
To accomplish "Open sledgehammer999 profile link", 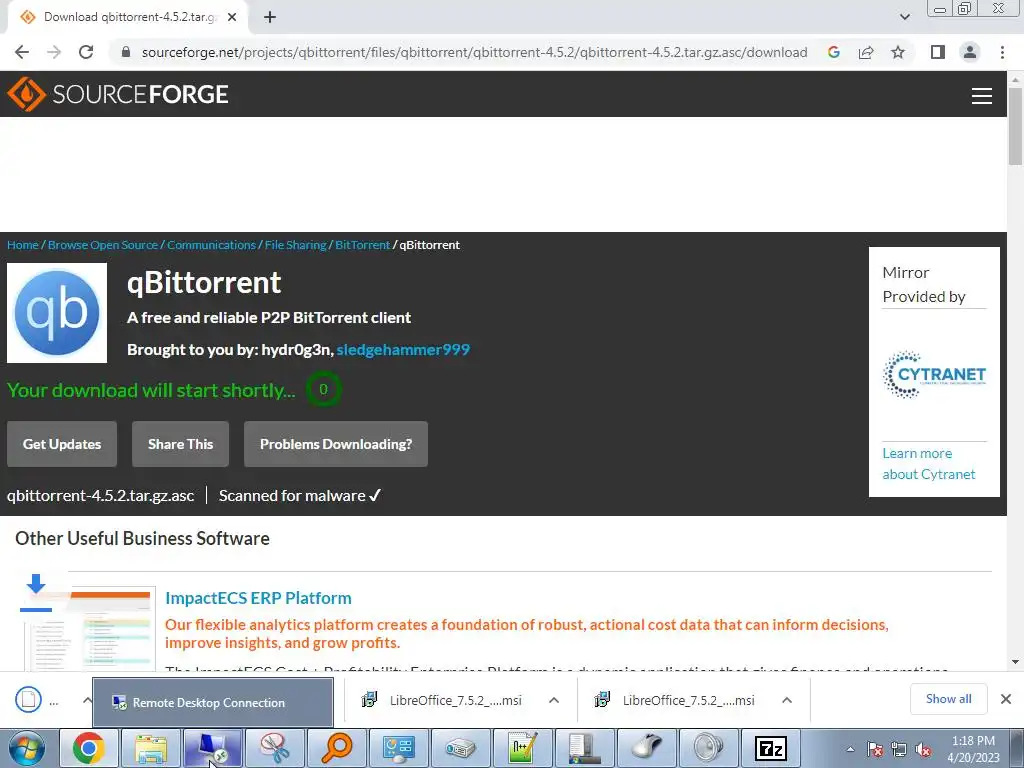I will pos(403,349).
